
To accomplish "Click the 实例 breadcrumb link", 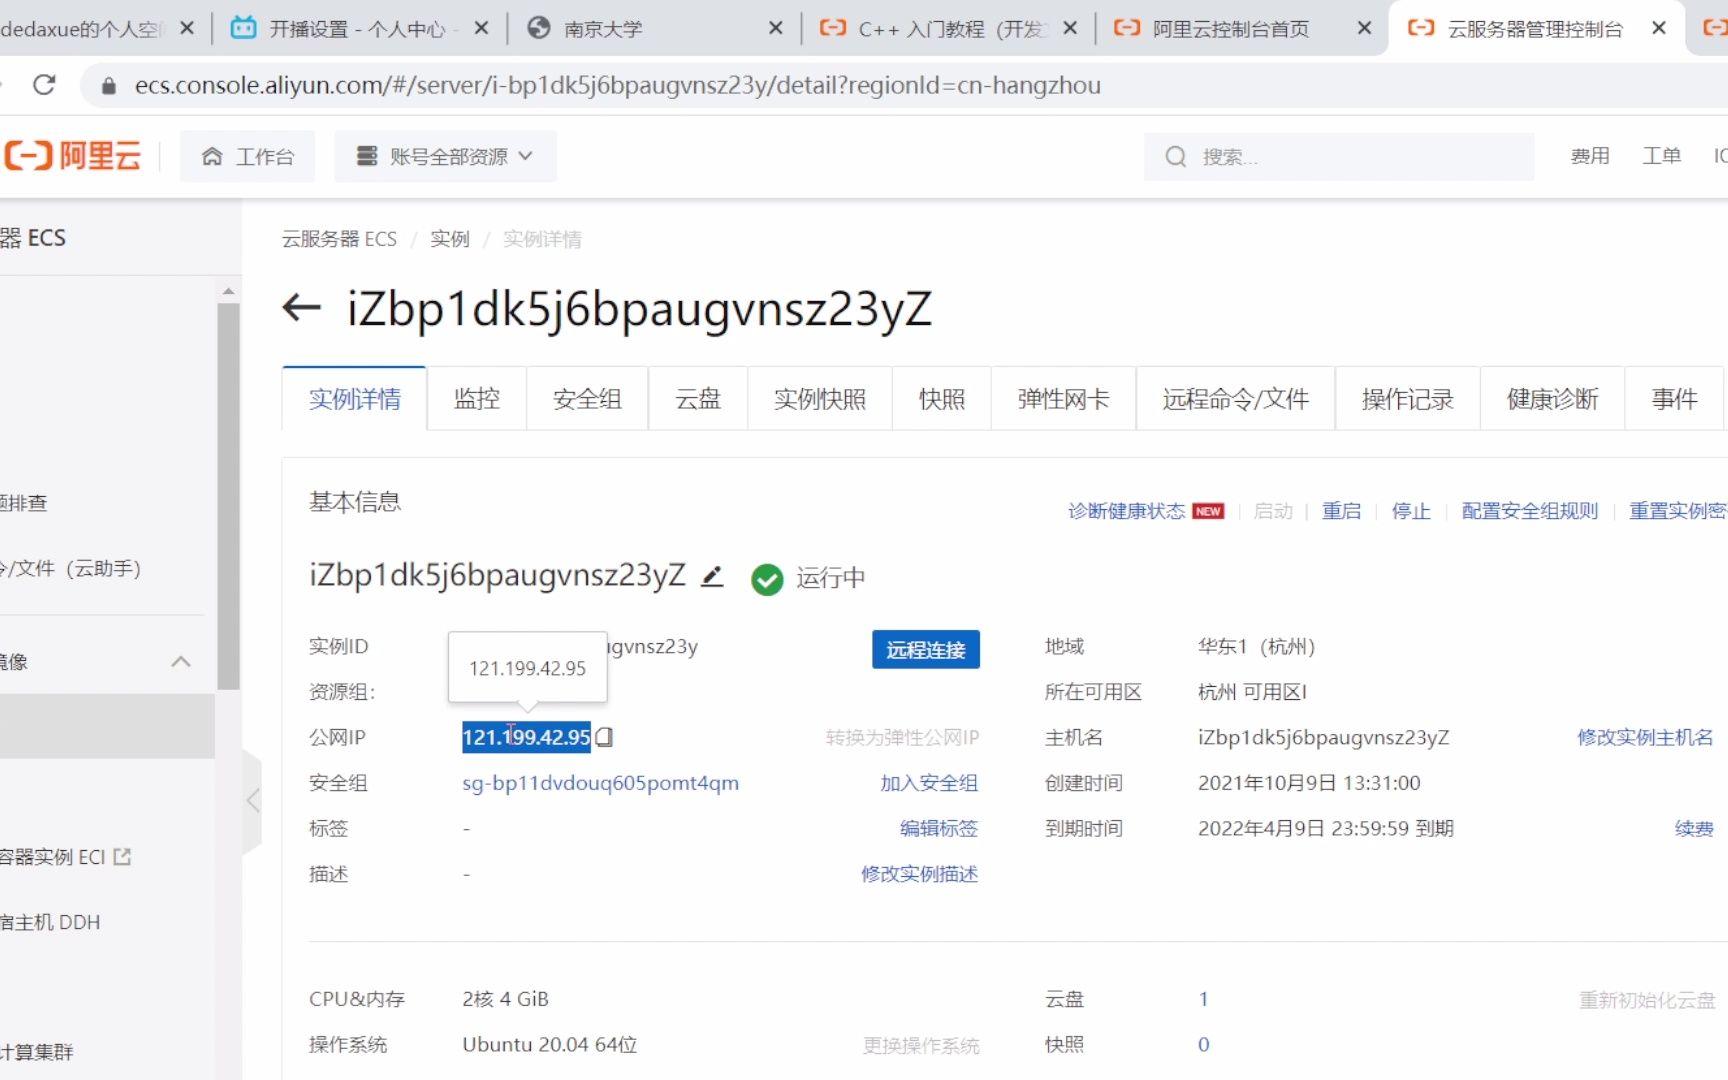I will [450, 239].
